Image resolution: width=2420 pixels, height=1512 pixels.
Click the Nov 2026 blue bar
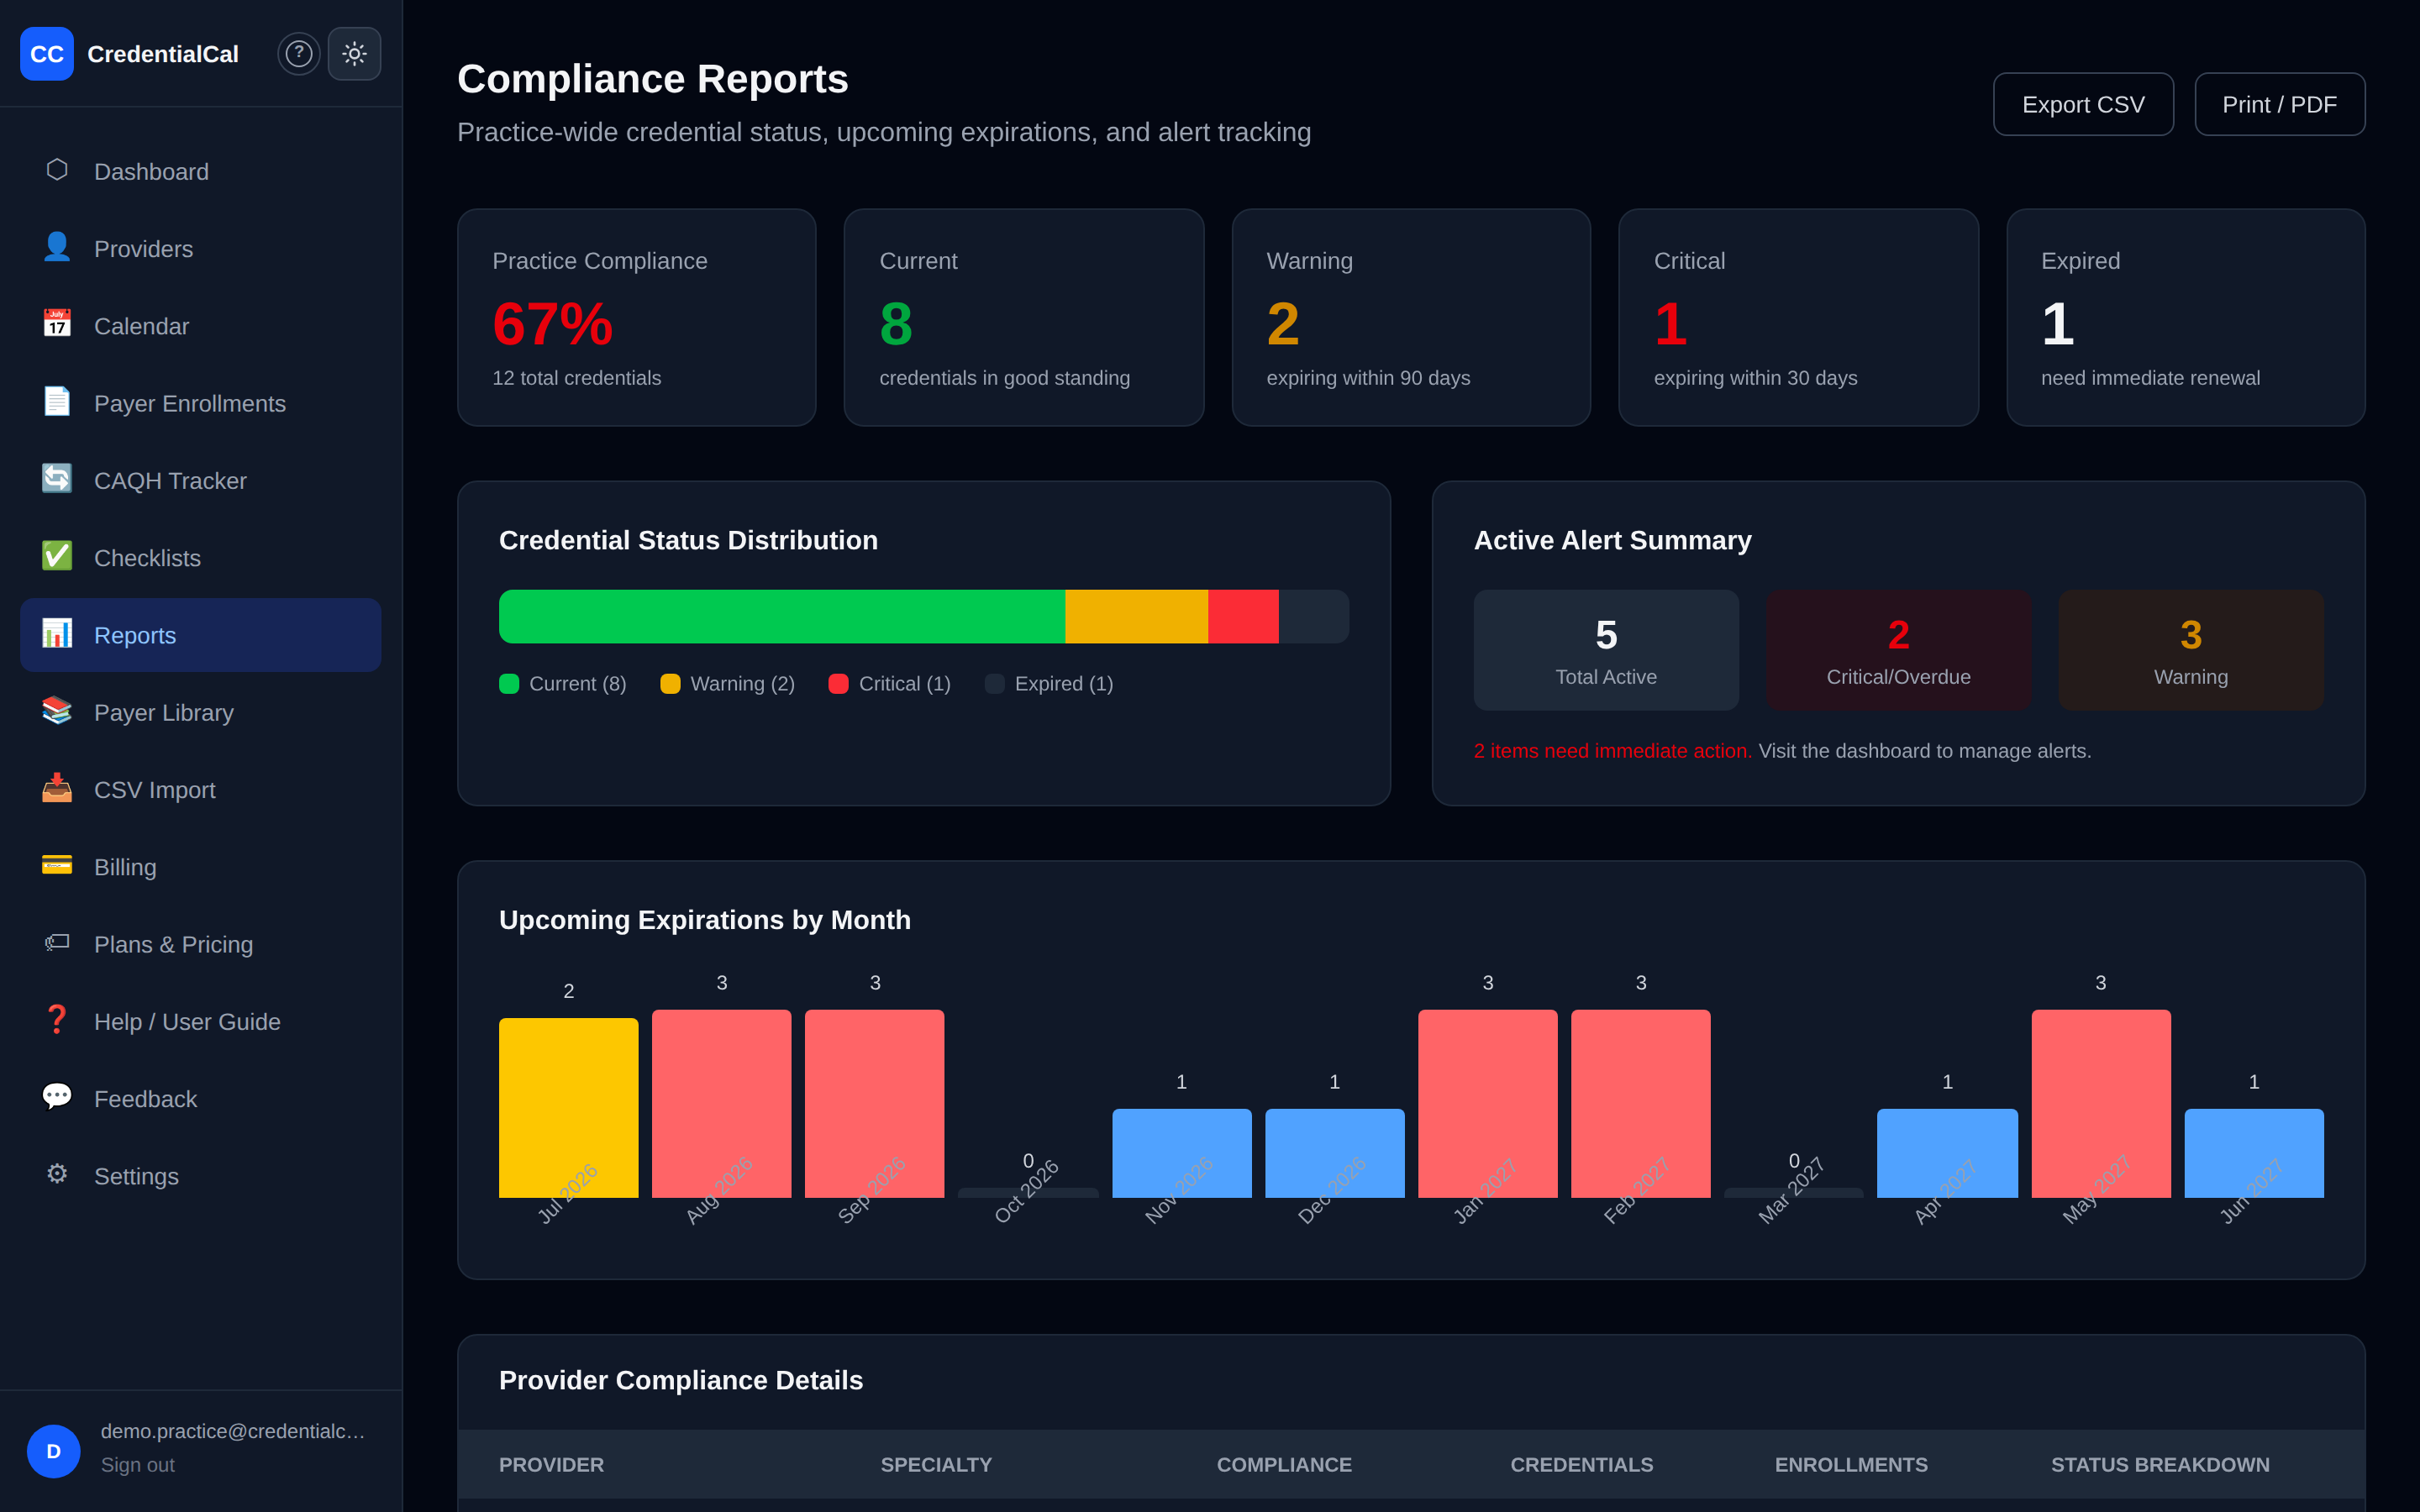pos(1182,1153)
